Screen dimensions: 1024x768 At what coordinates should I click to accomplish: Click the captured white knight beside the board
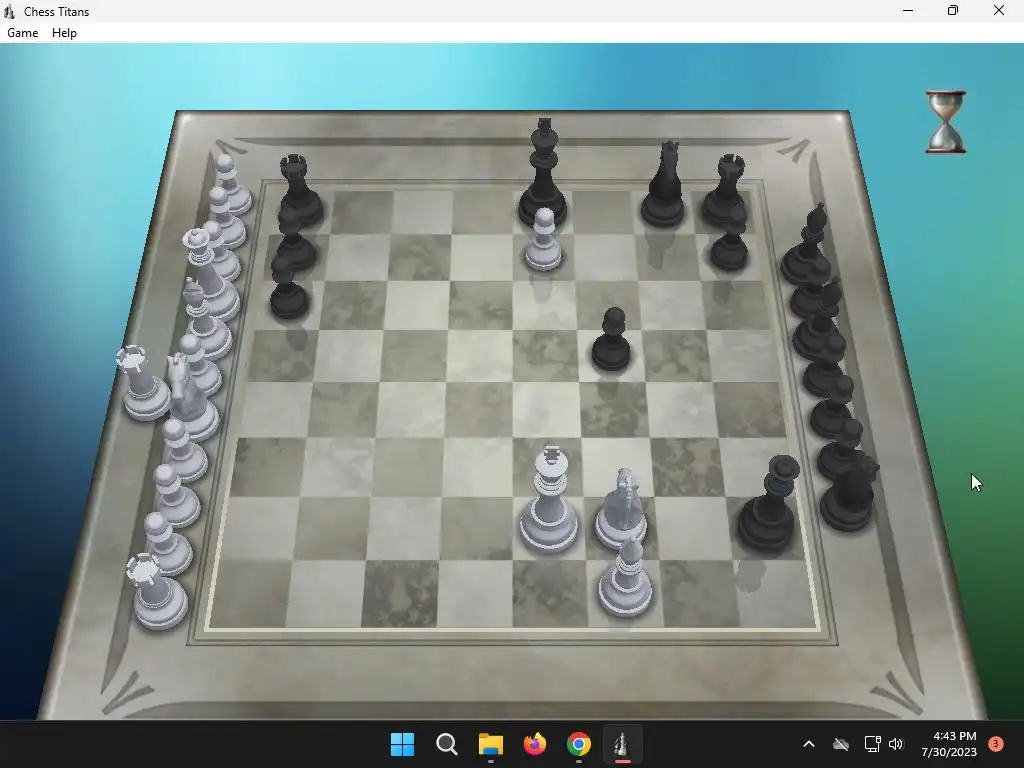tap(191, 396)
